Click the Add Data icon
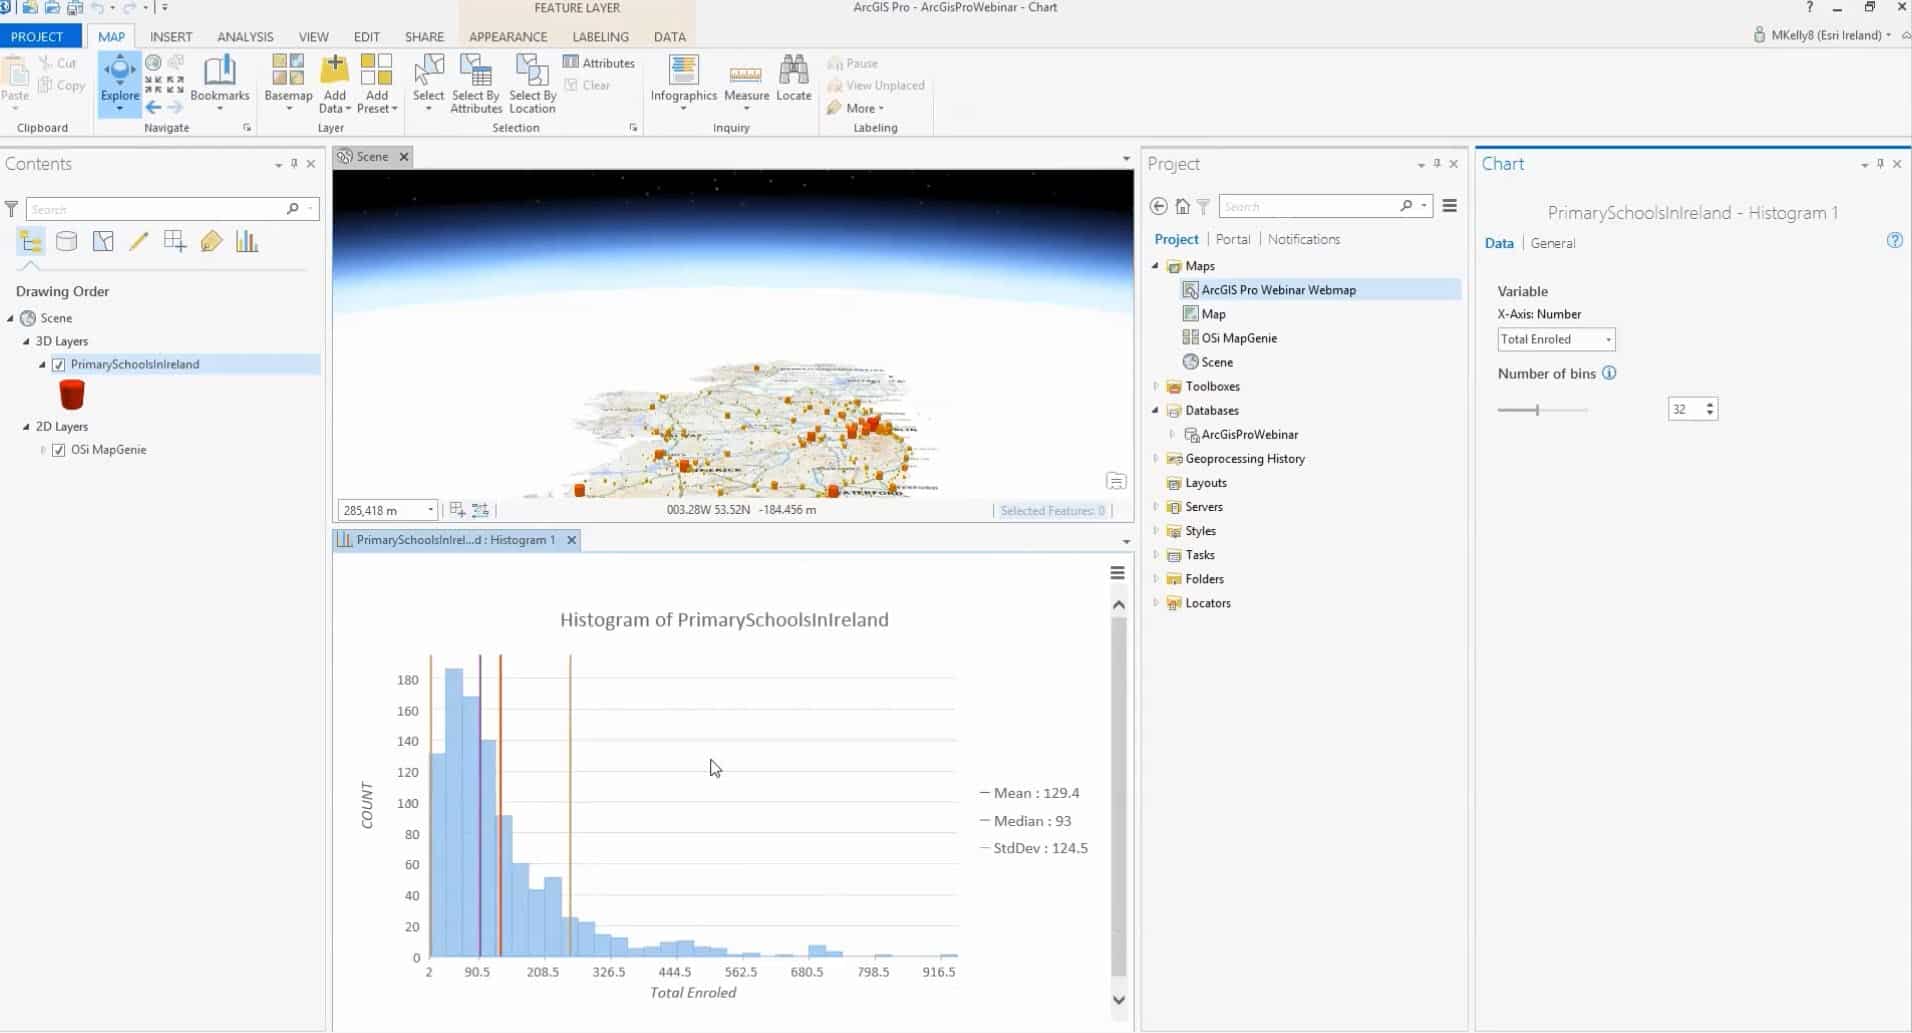 [334, 70]
